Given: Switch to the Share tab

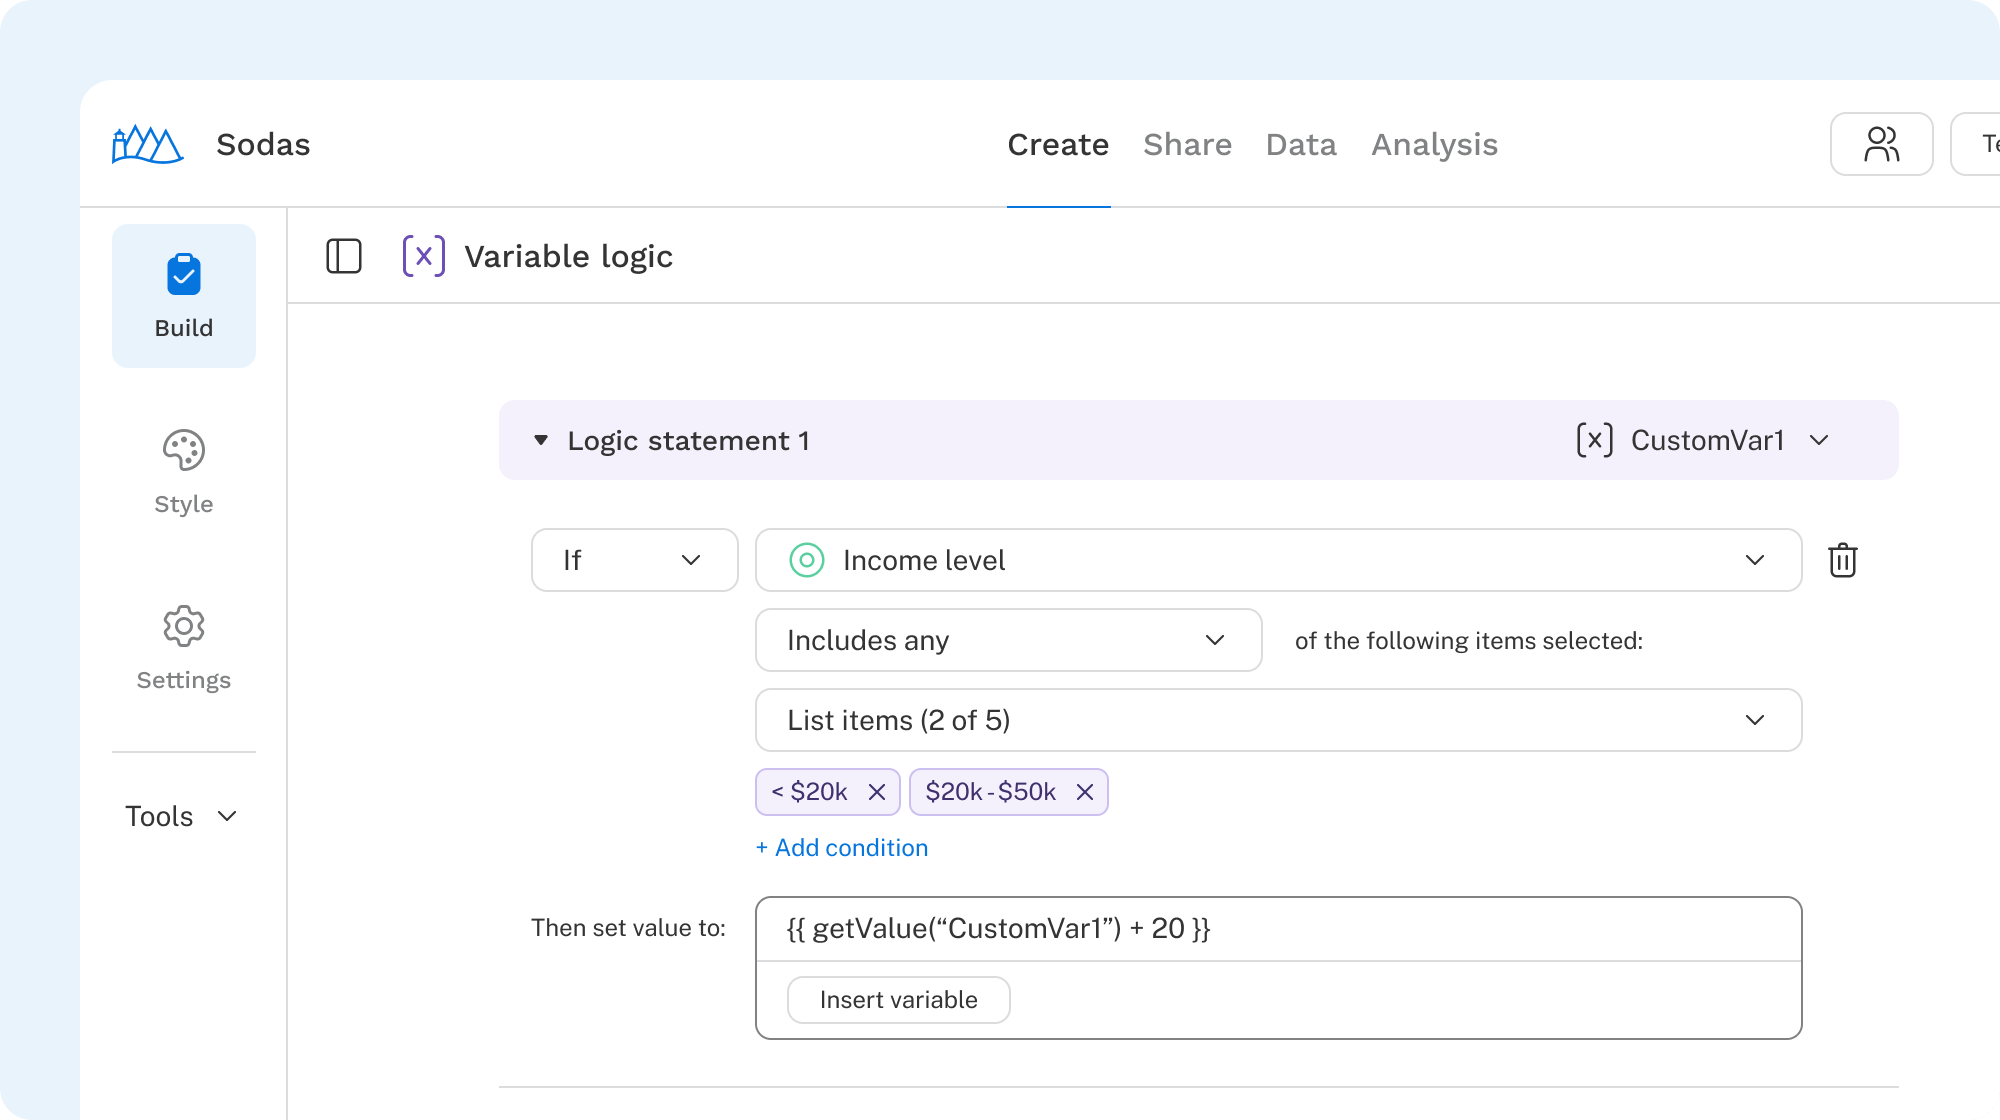Looking at the screenshot, I should (1187, 144).
